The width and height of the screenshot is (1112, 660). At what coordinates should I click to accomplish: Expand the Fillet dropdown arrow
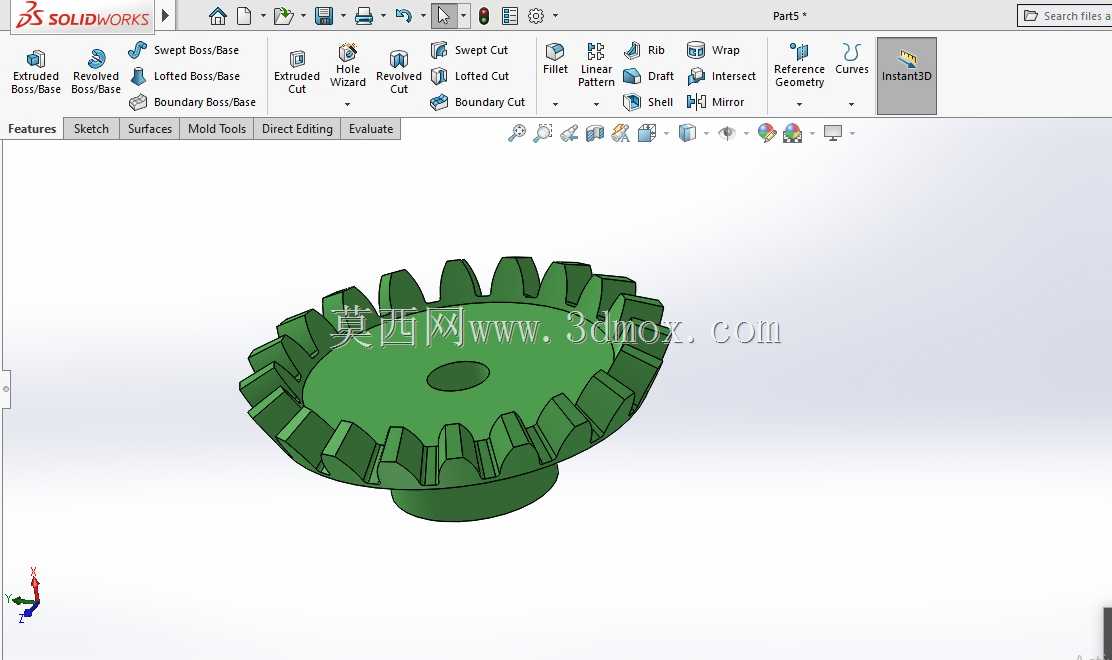[555, 104]
